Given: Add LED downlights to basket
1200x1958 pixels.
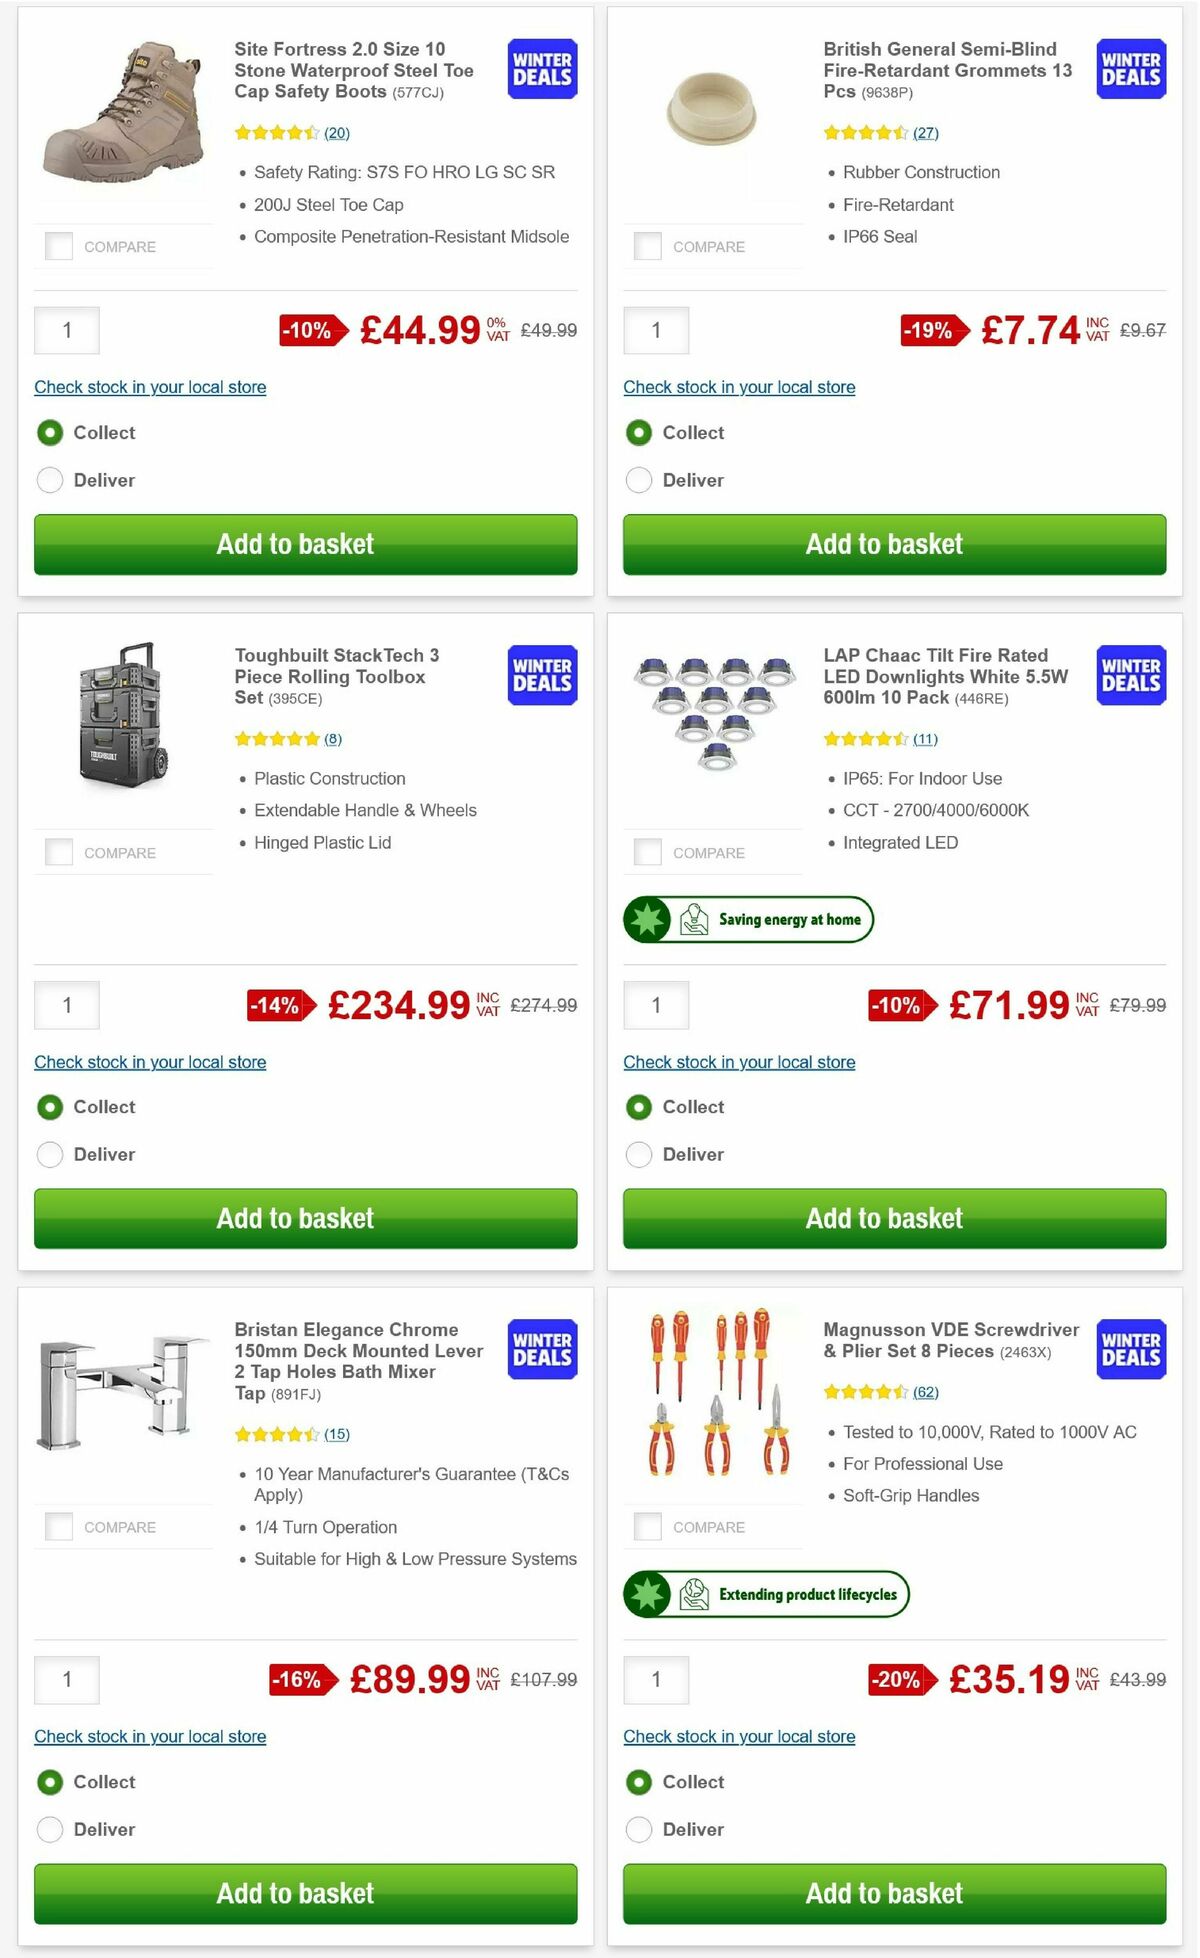Looking at the screenshot, I should point(893,1218).
